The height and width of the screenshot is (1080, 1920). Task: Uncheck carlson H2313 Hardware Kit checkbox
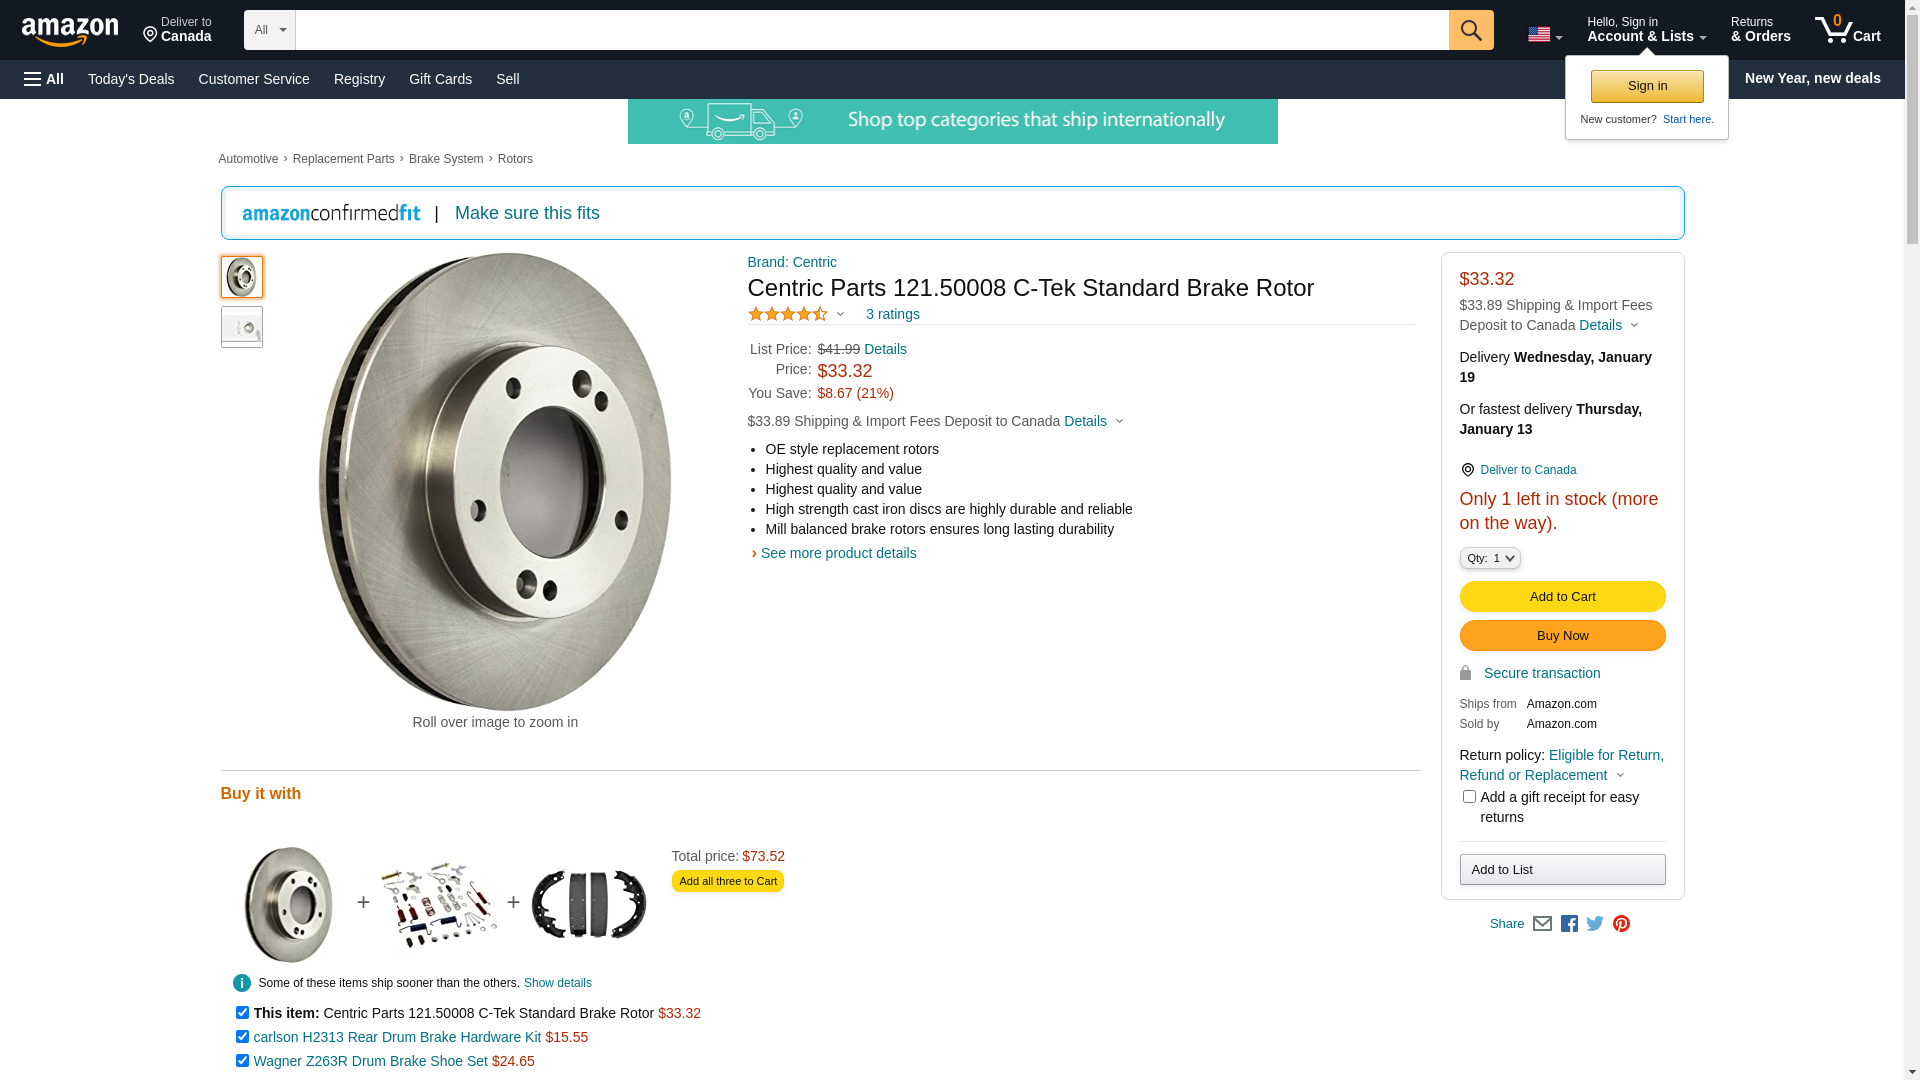[x=242, y=1037]
